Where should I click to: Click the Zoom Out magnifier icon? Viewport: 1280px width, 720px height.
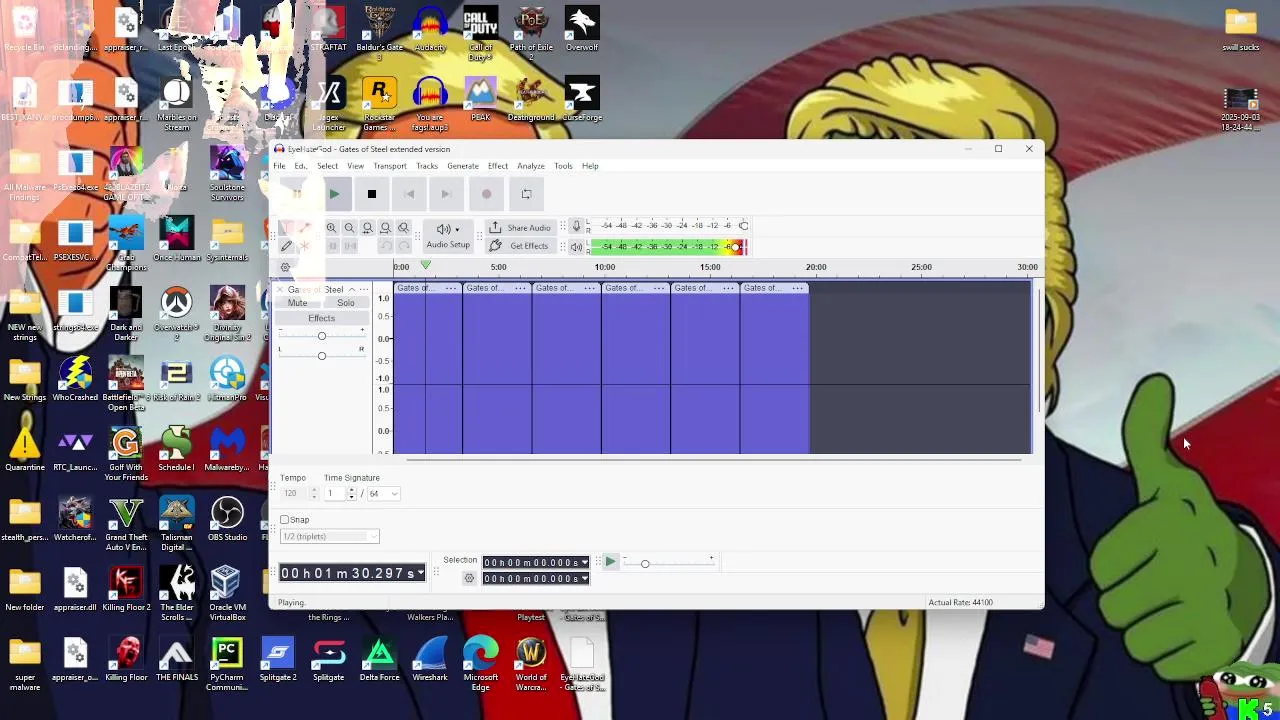(349, 228)
